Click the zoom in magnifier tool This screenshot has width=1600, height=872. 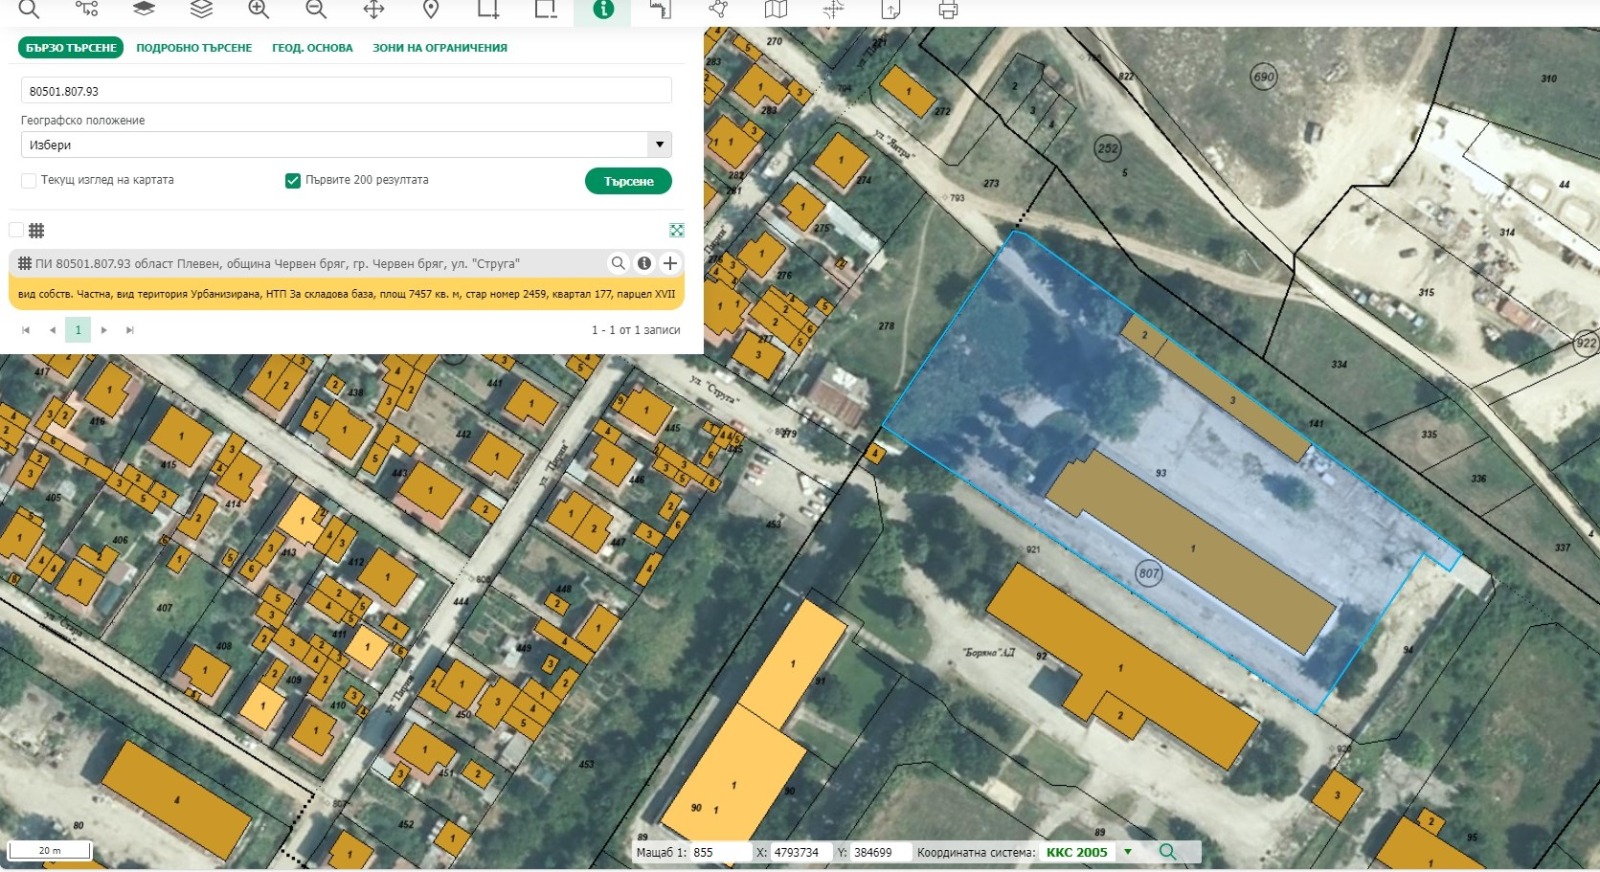click(x=259, y=9)
